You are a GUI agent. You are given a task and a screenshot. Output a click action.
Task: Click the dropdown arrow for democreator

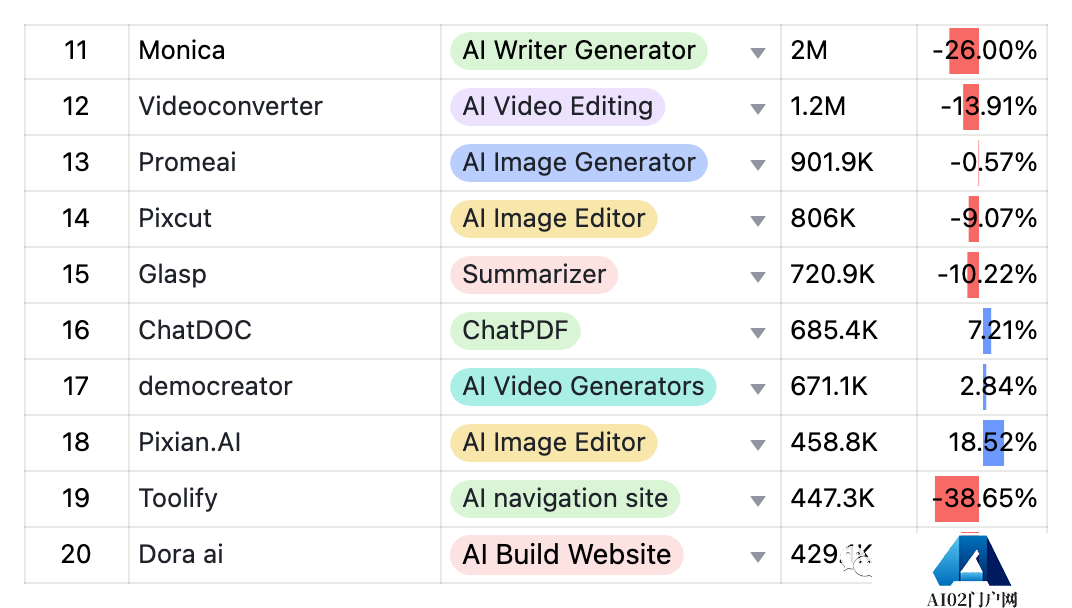[x=758, y=389]
